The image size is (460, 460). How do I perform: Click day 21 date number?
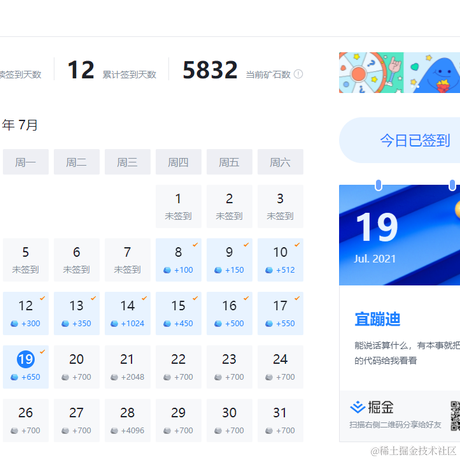[x=127, y=359]
